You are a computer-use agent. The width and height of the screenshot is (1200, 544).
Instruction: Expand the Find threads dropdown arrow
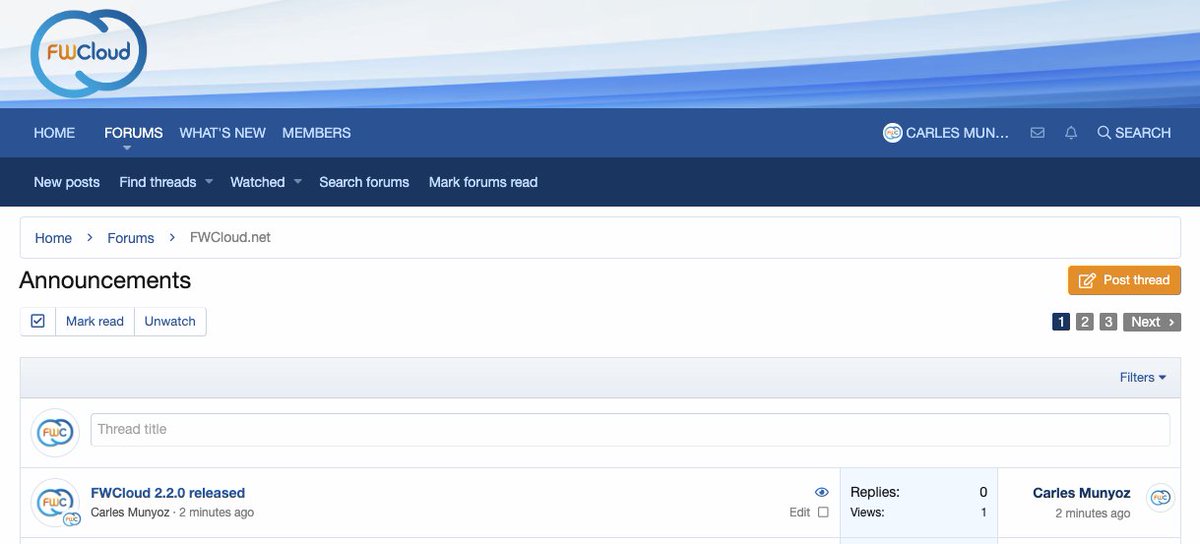(x=209, y=182)
